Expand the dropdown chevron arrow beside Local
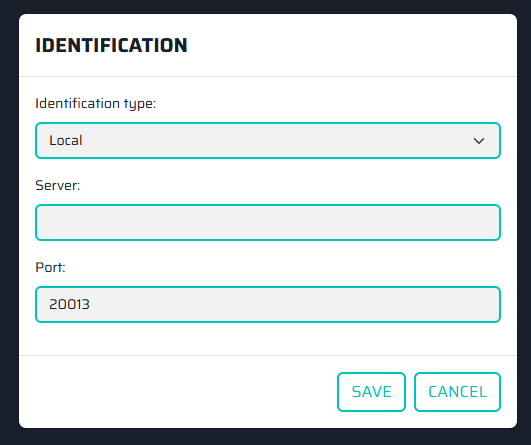 click(479, 141)
